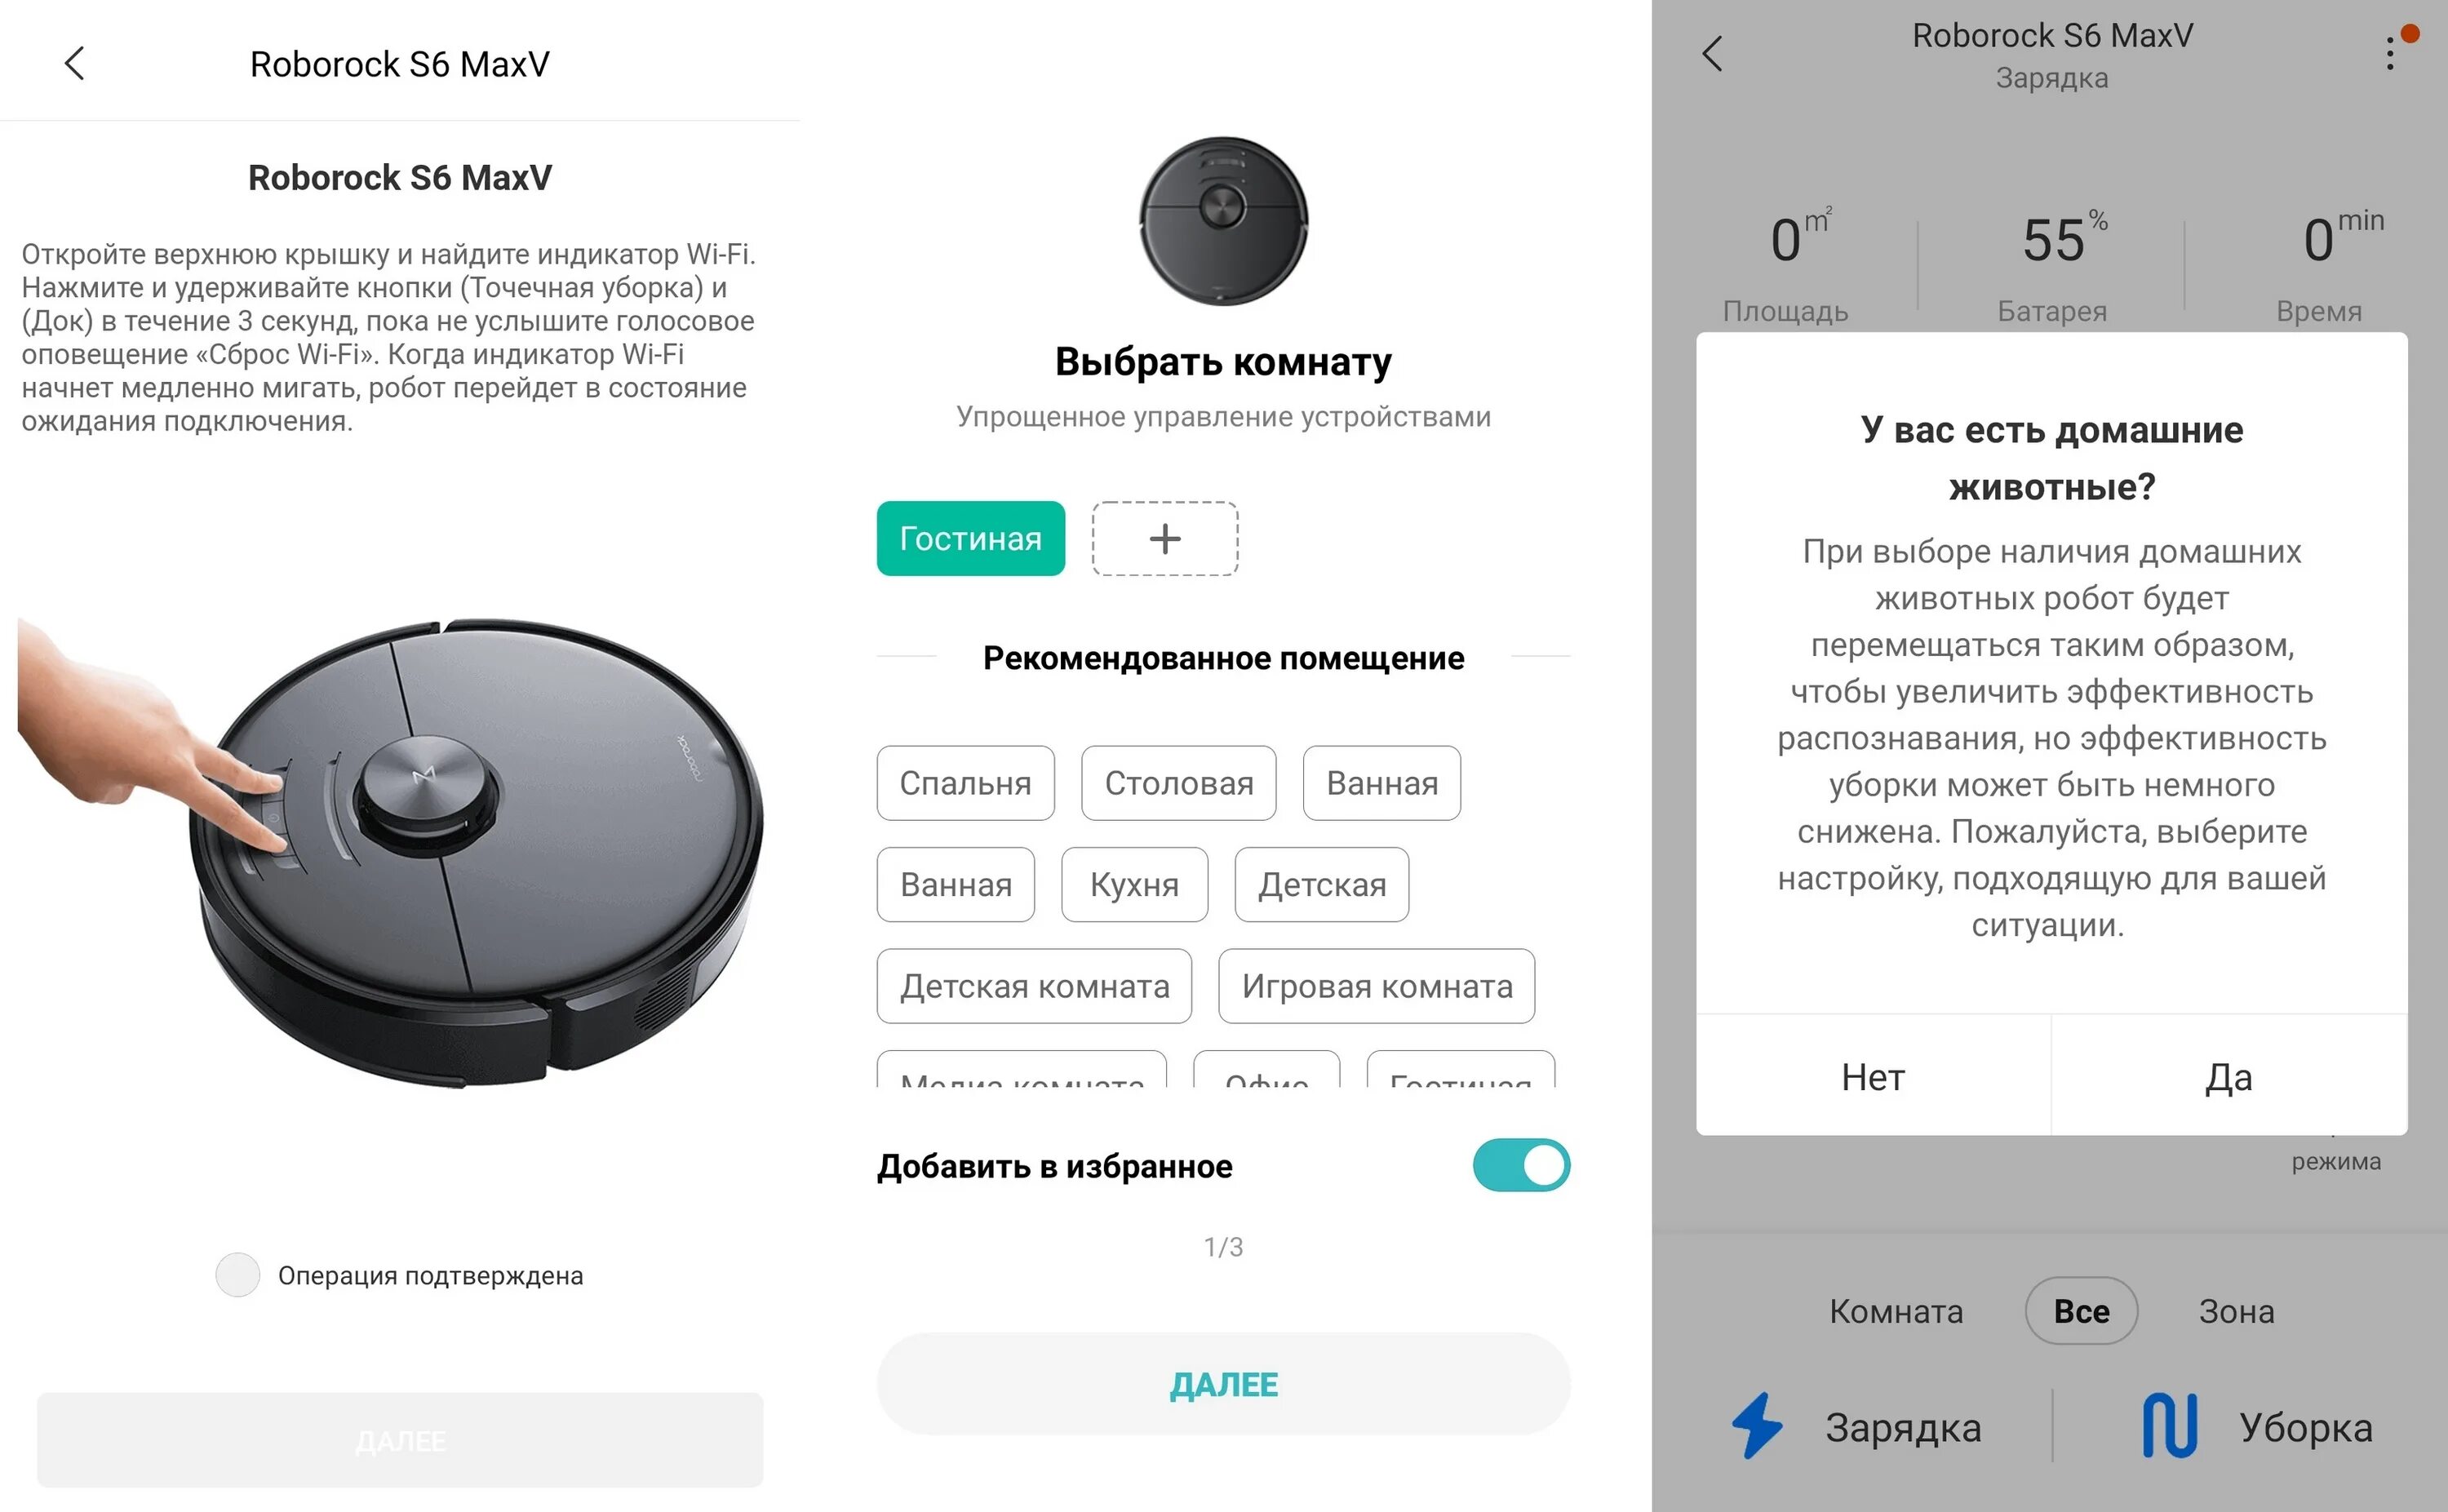Select Кухня recommended room option

click(1135, 881)
